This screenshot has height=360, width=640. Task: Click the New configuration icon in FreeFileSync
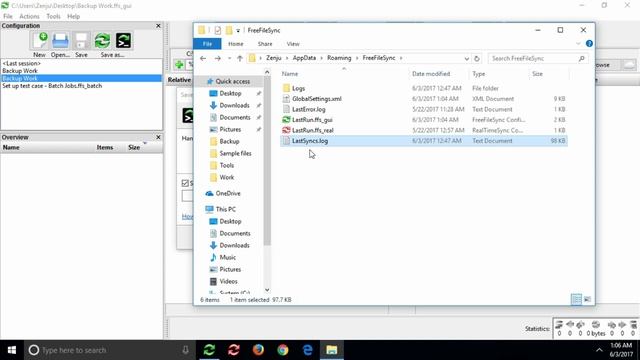click(40, 41)
